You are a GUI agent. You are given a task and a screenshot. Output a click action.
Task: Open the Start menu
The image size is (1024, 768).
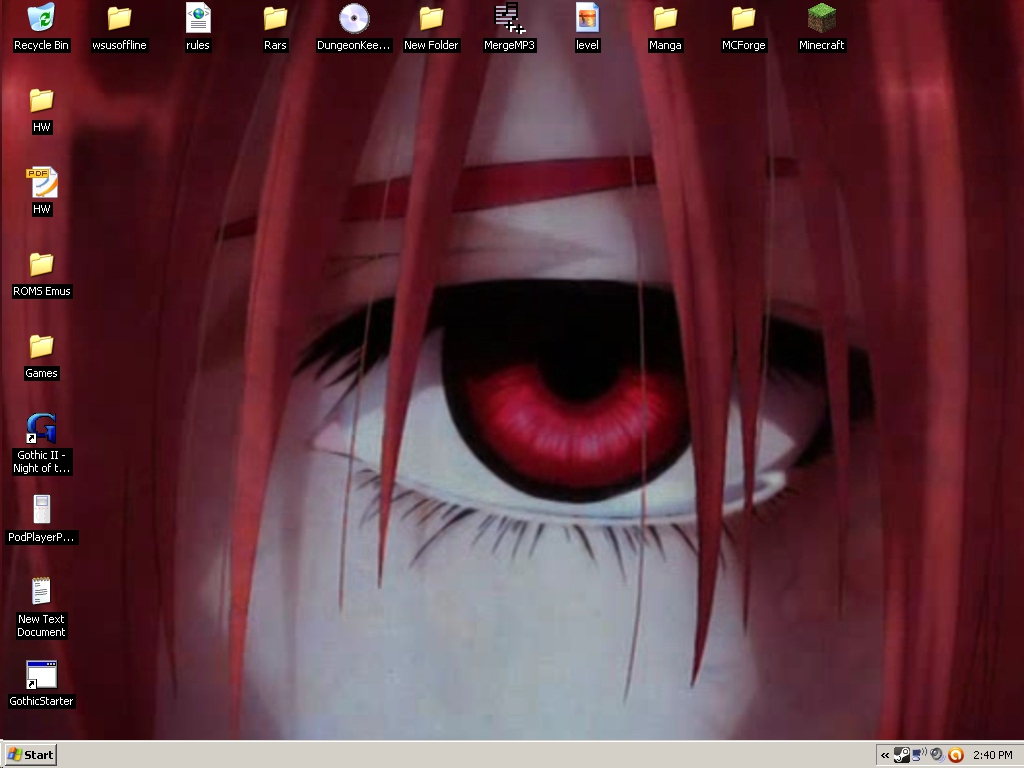(30, 755)
